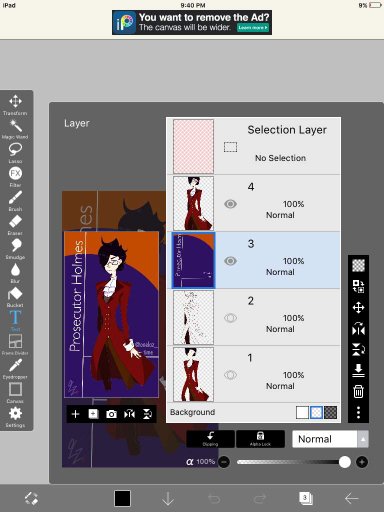
Task: Merge layer down with download arrow icon
Action: click(358, 370)
